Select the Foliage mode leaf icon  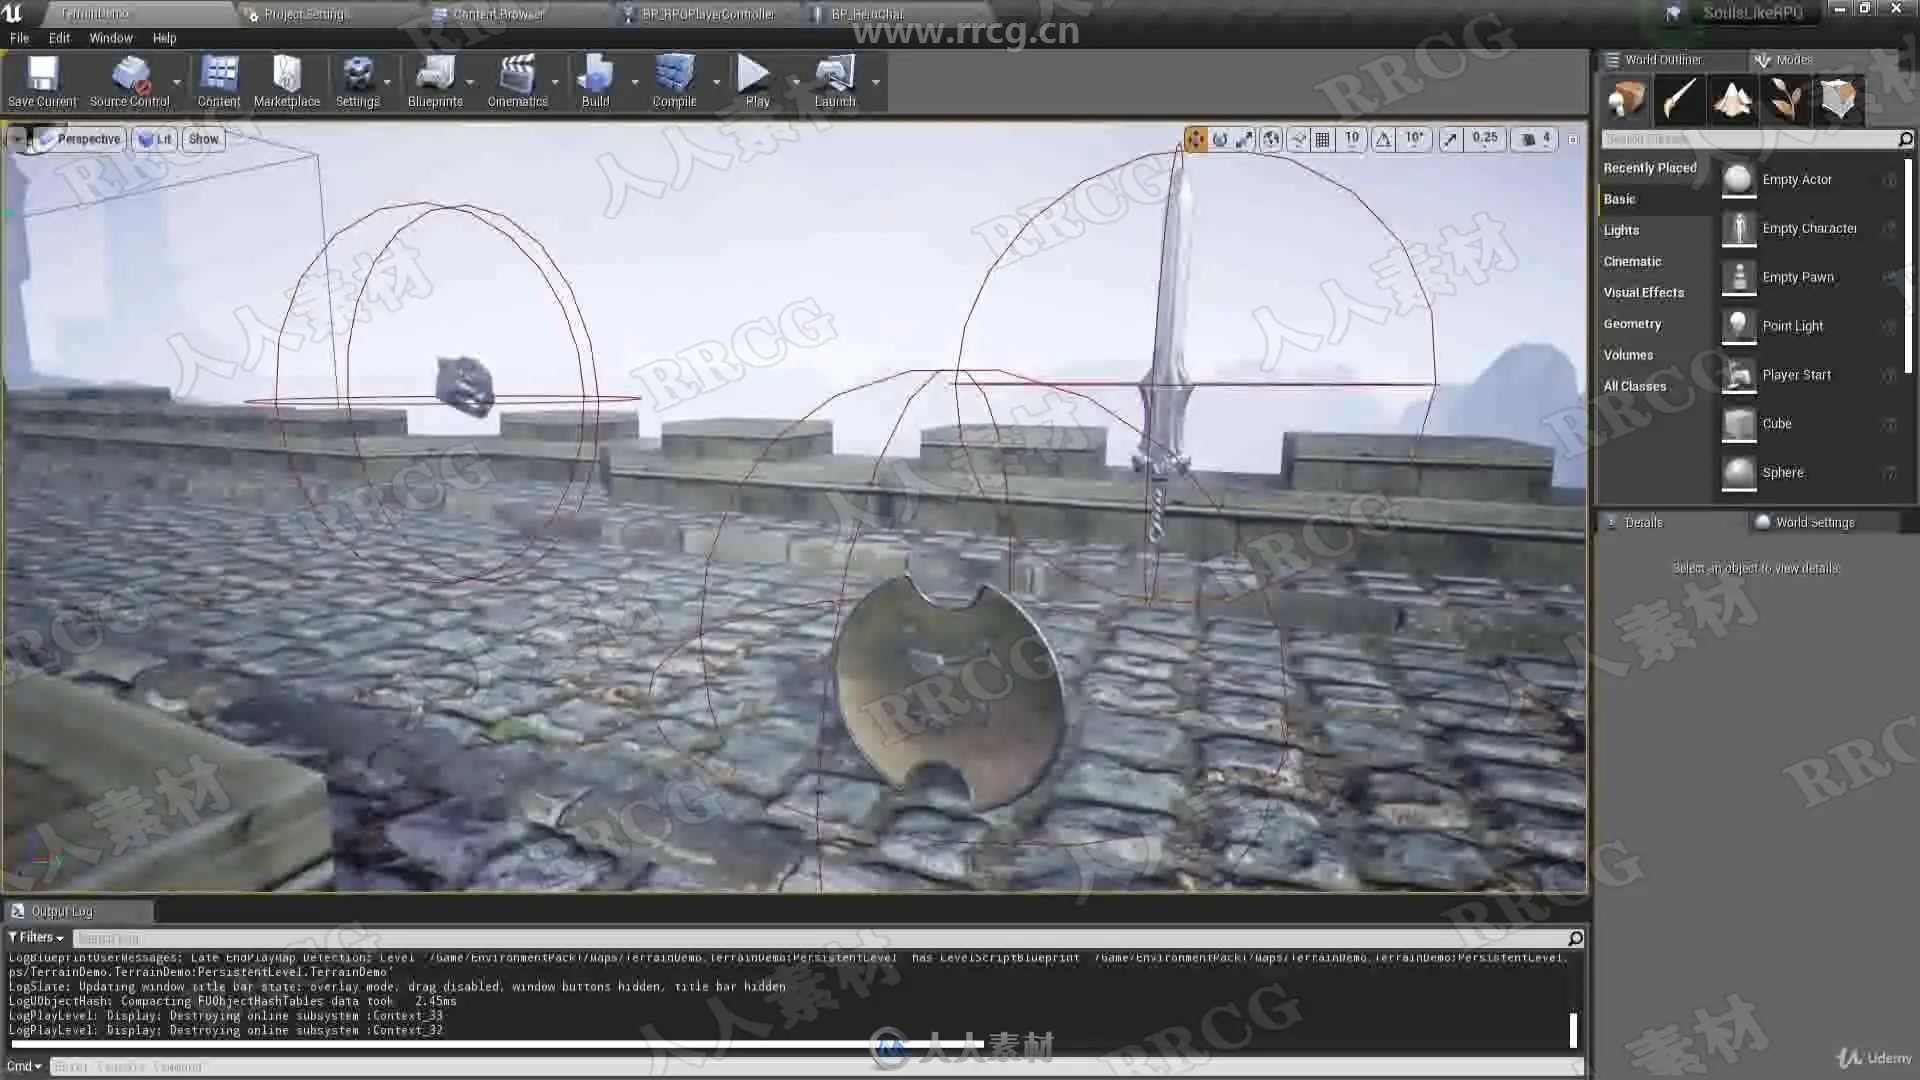[x=1786, y=99]
